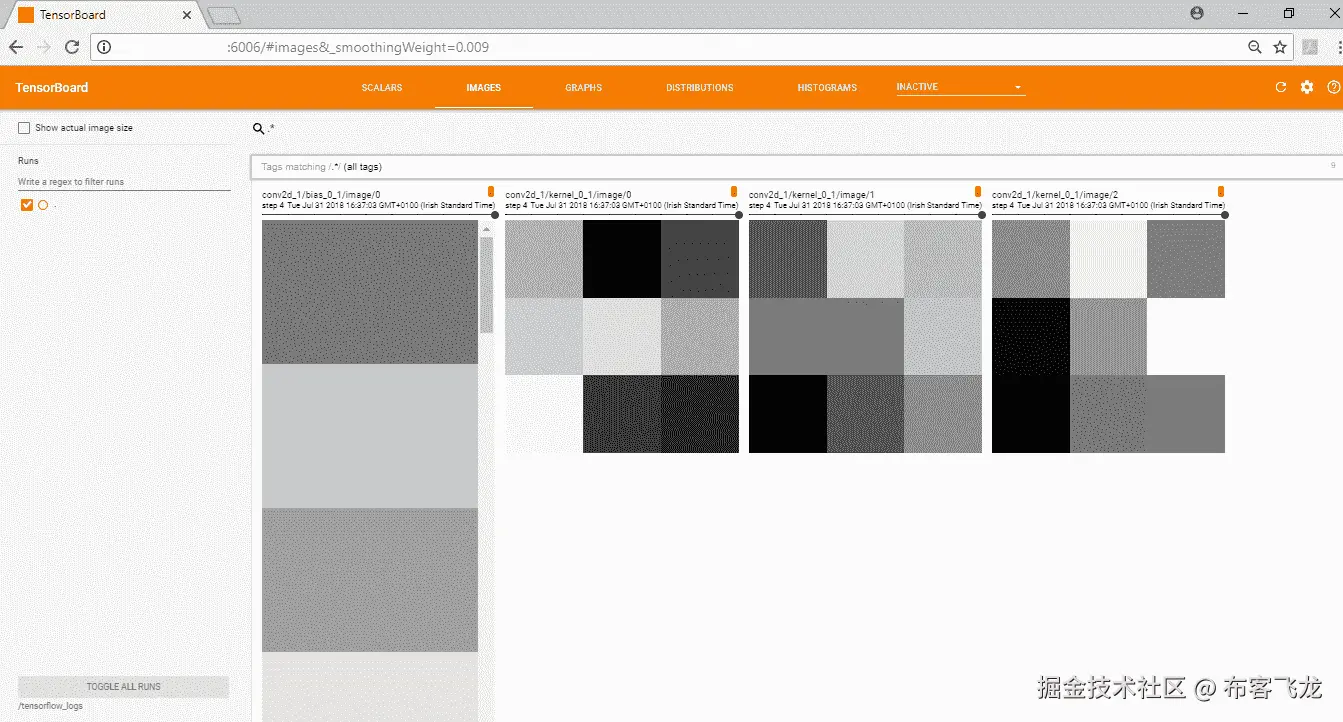Select the orange run radio circle
The width and height of the screenshot is (1343, 722).
43,205
